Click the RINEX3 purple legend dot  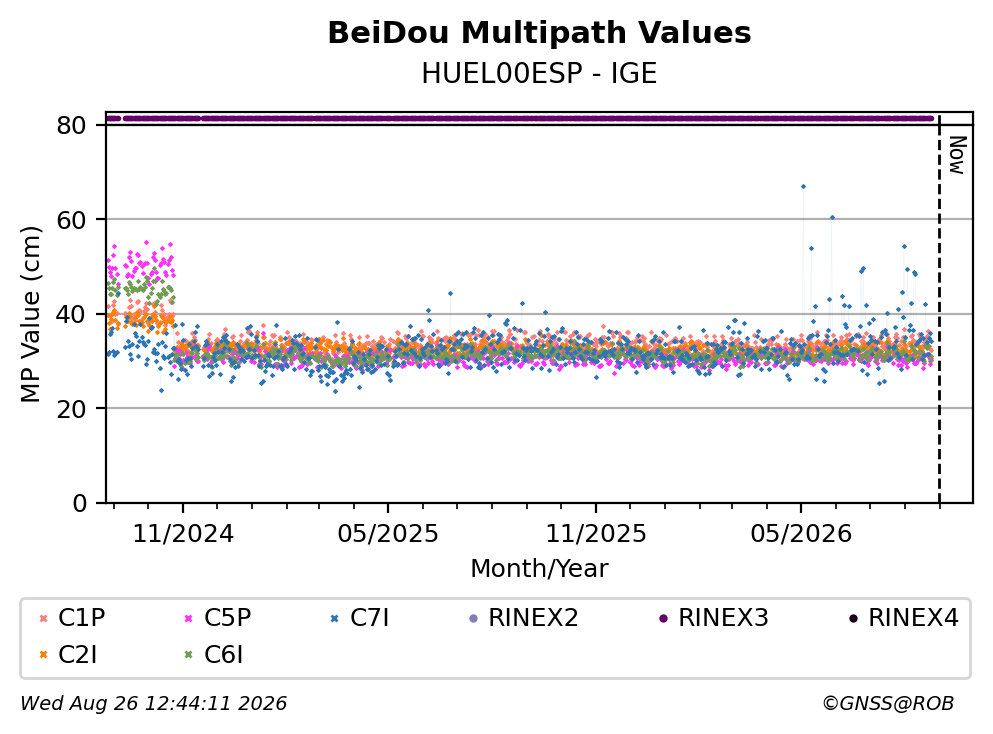(663, 618)
